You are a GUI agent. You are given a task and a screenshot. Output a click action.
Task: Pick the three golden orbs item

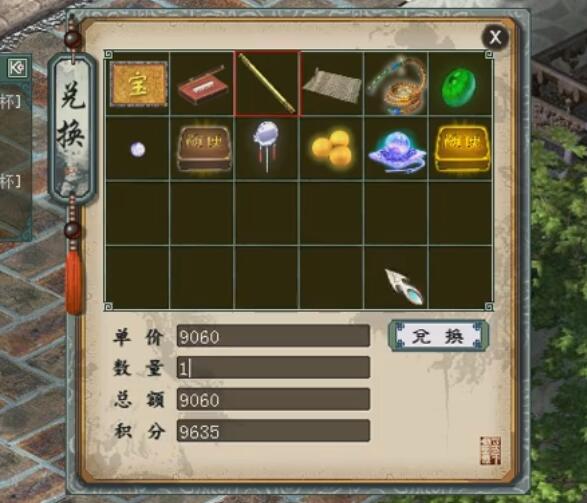click(332, 148)
